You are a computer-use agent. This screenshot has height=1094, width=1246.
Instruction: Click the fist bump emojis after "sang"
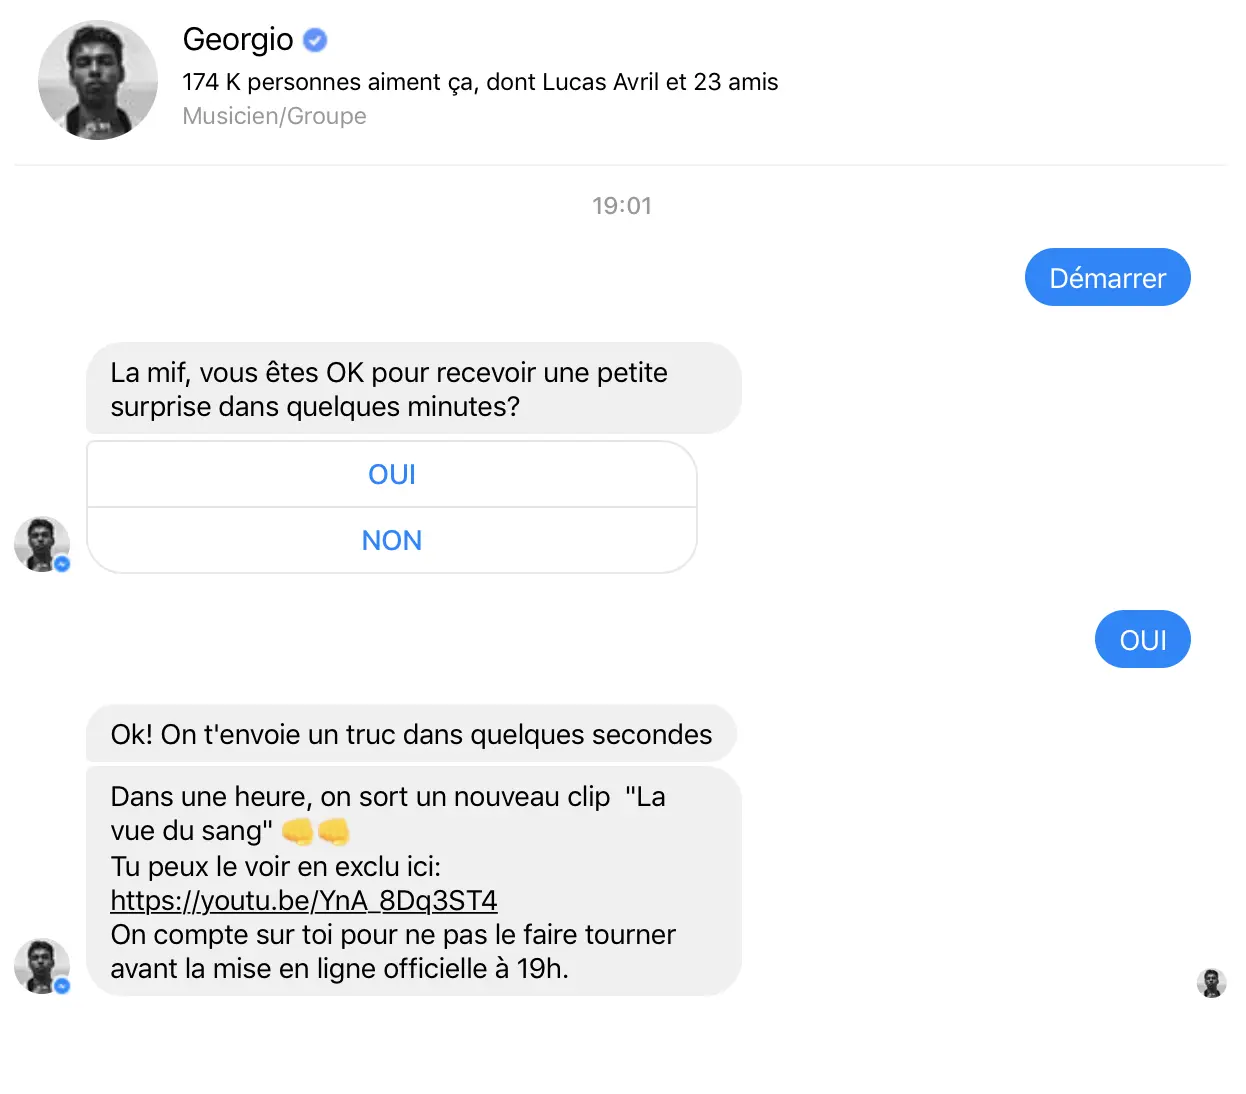(315, 831)
